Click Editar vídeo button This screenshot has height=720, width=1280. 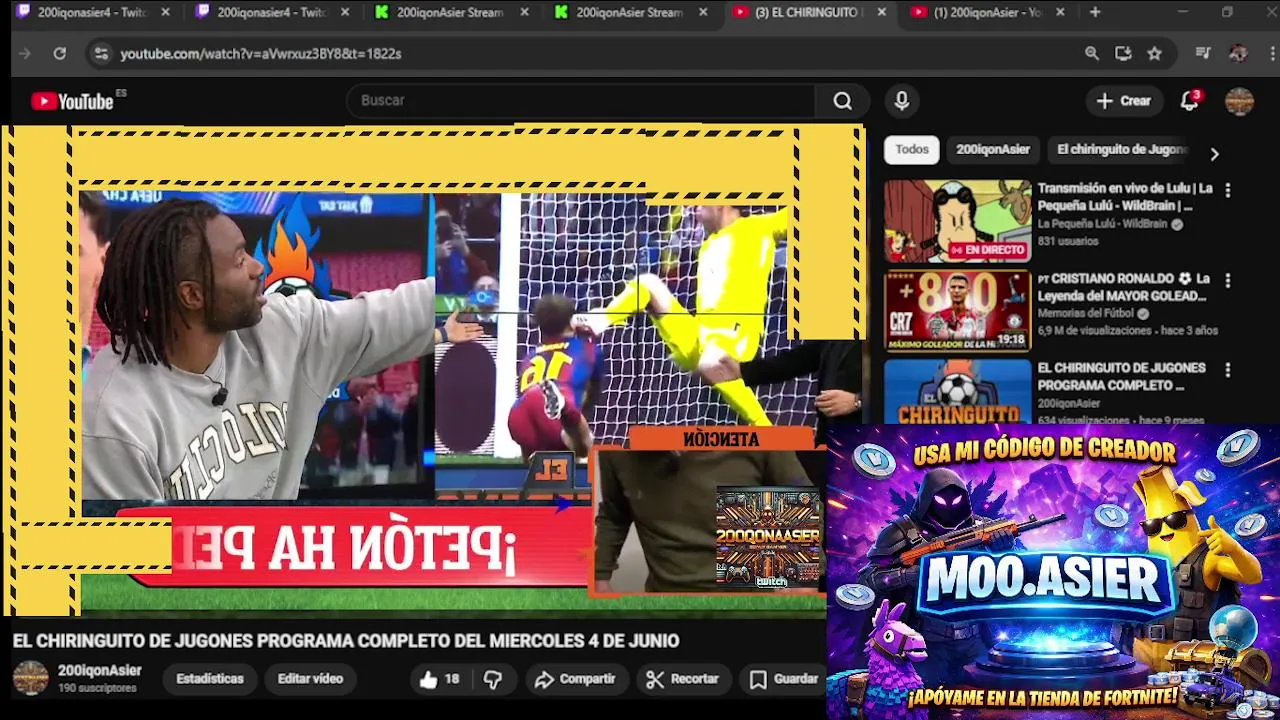tap(310, 679)
